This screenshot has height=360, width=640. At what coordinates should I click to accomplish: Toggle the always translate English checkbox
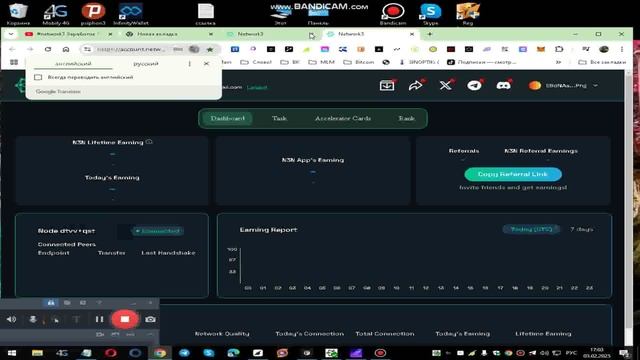click(x=38, y=77)
